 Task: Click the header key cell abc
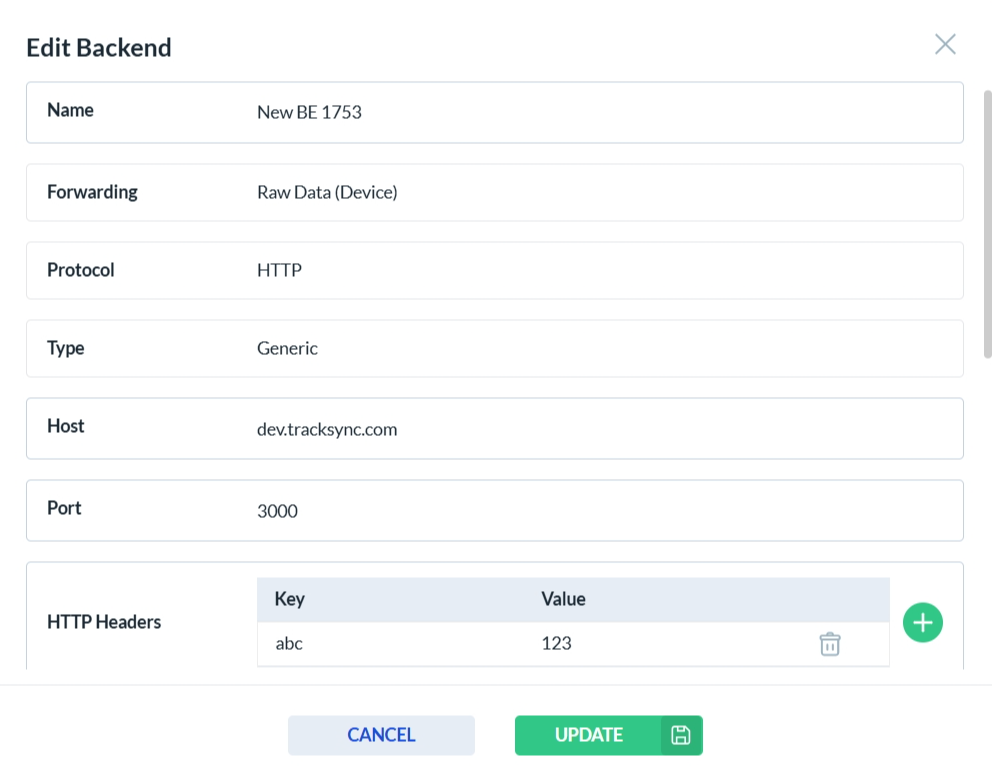(290, 644)
